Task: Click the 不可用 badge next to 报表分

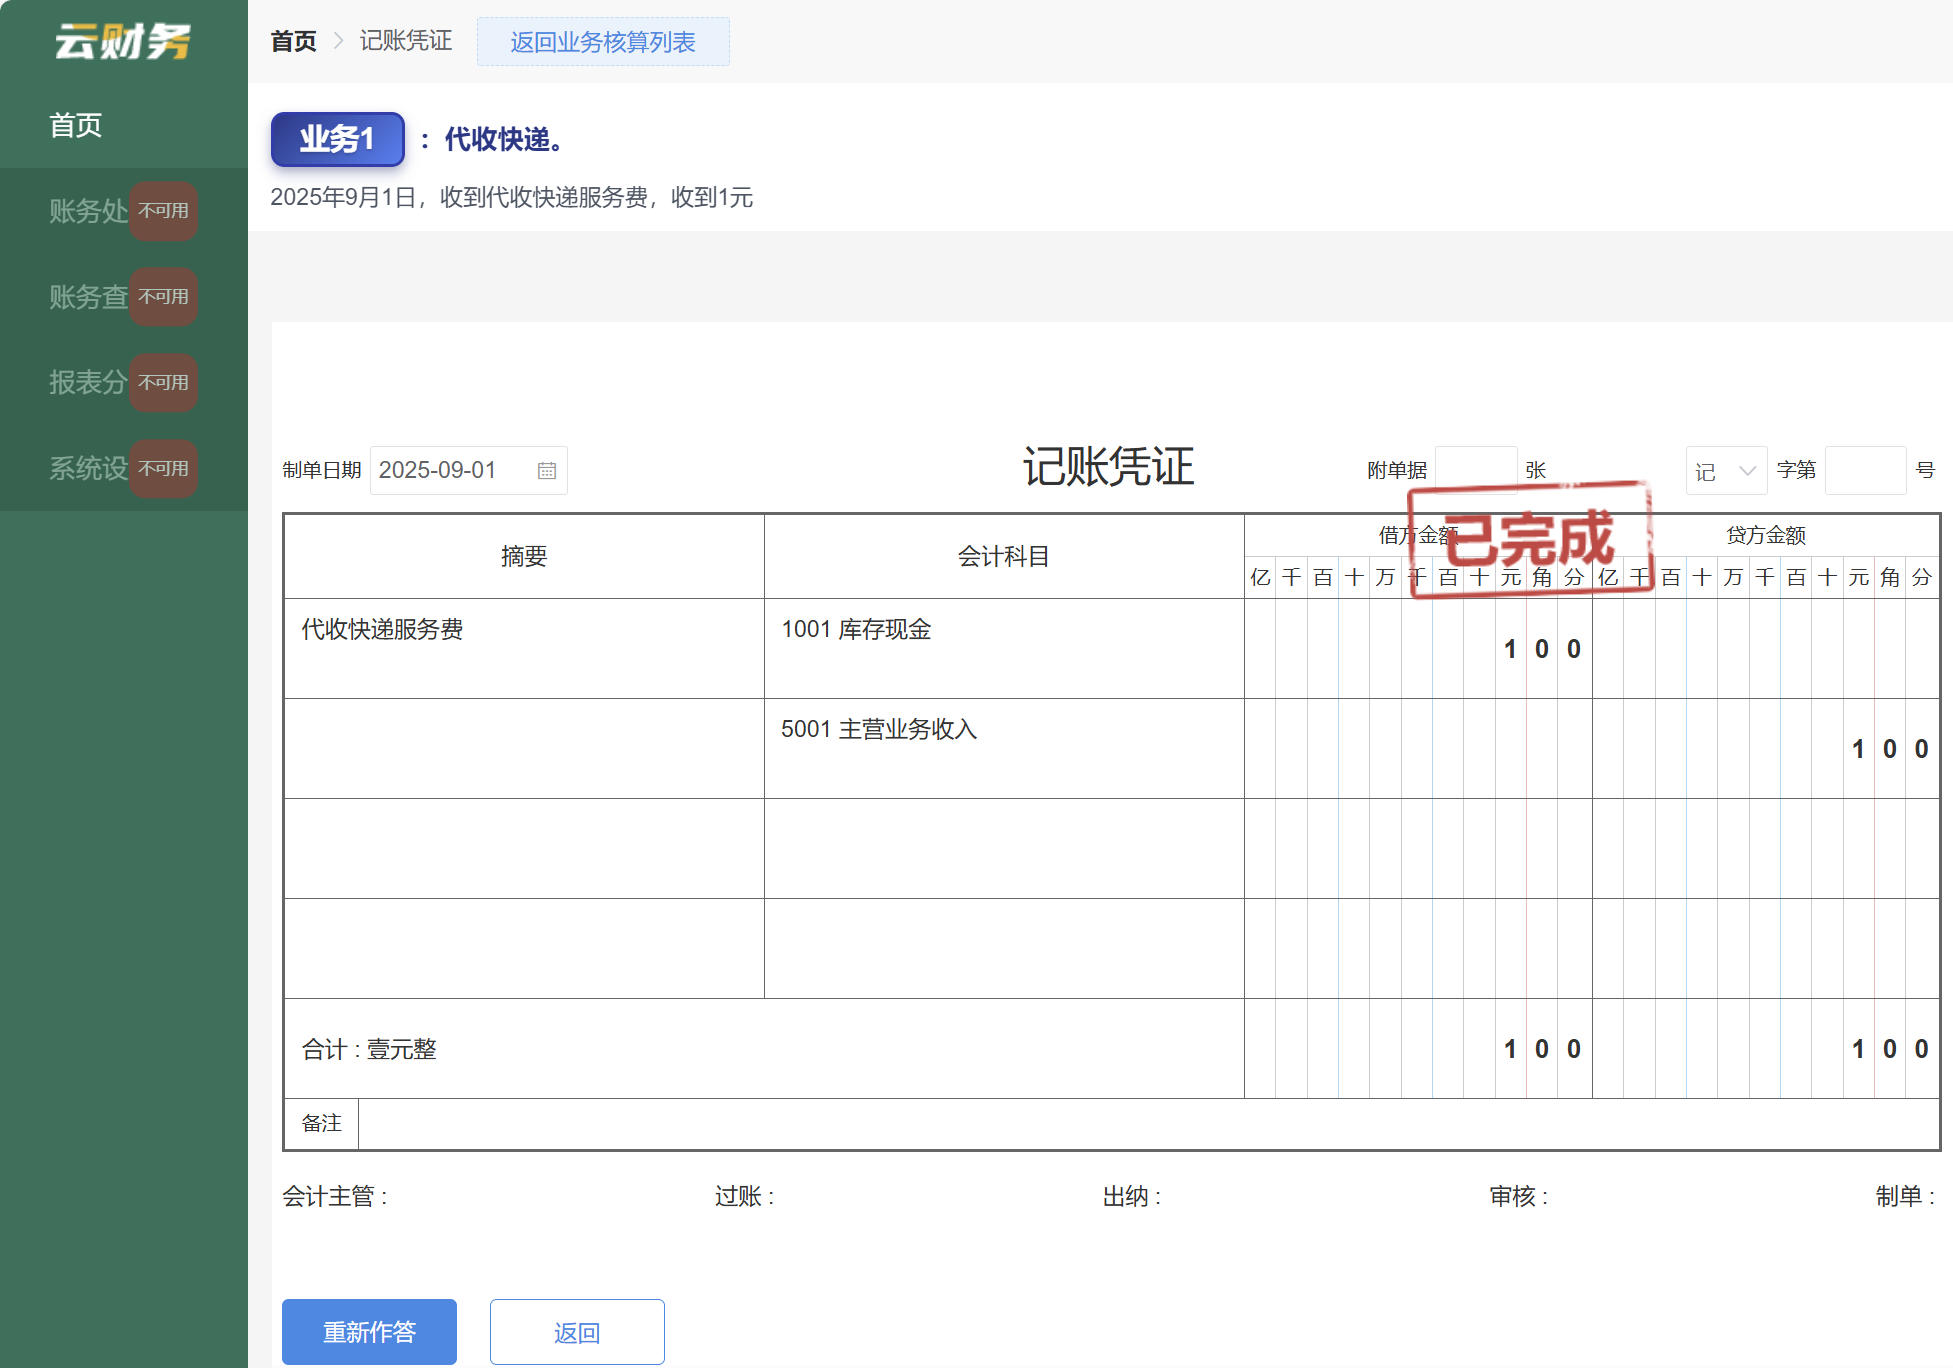Action: coord(163,383)
